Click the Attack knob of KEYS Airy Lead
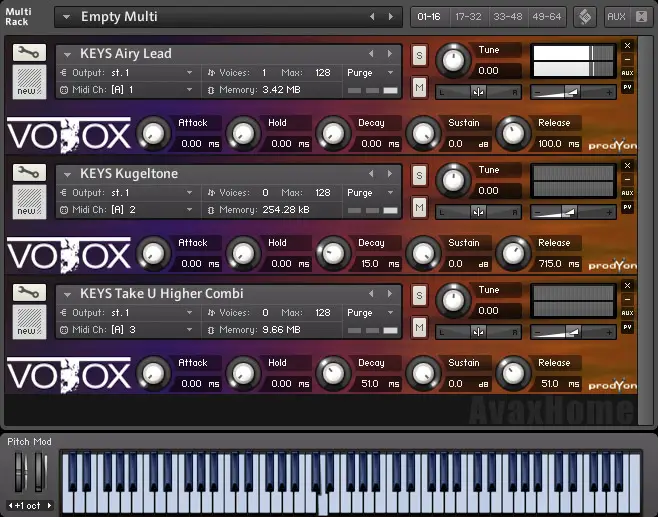 (x=154, y=133)
